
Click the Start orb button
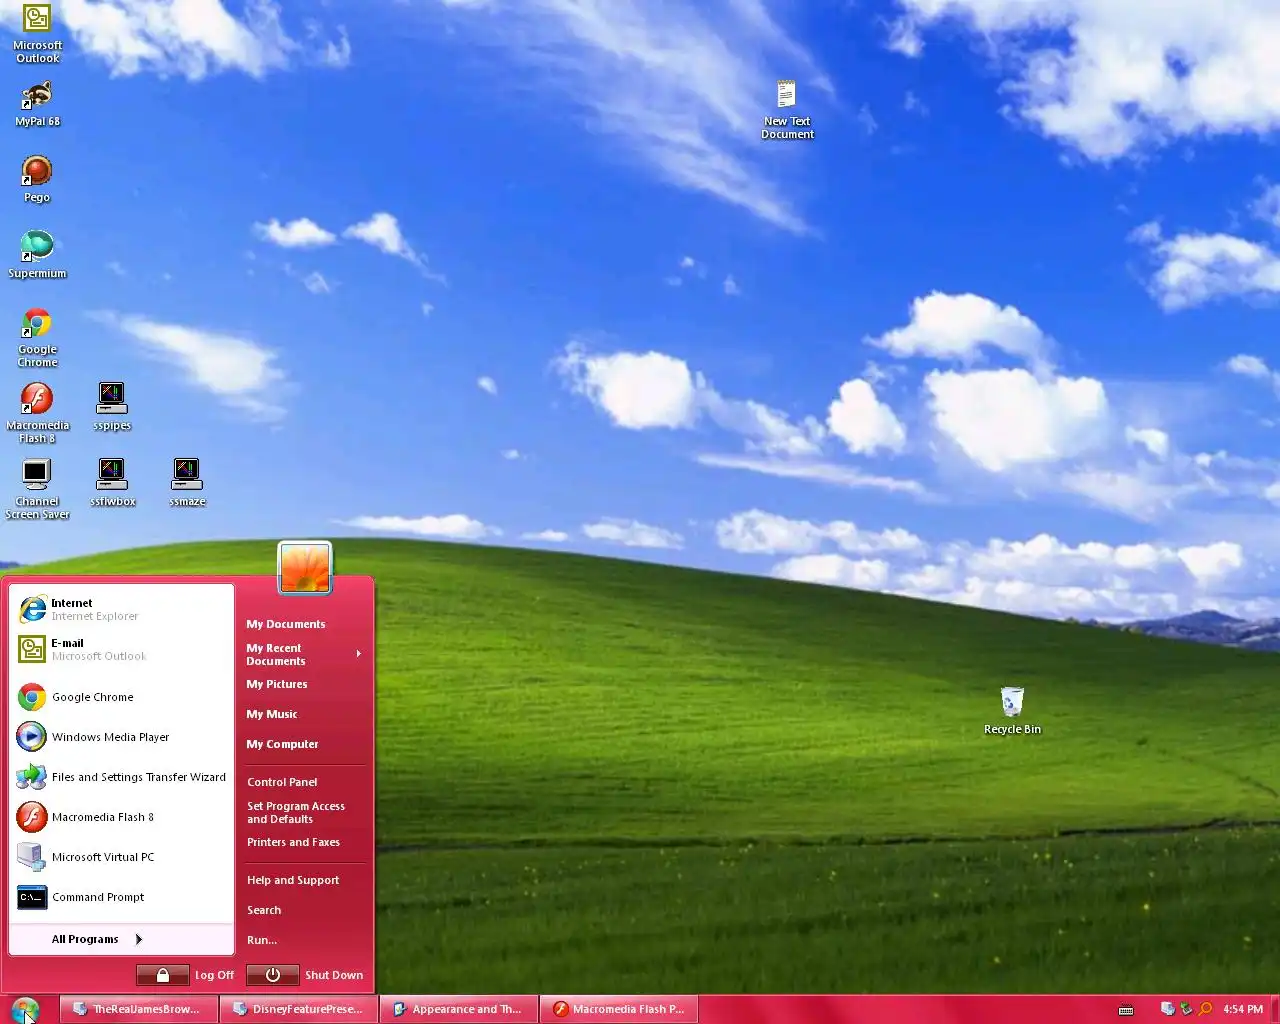pos(25,1010)
